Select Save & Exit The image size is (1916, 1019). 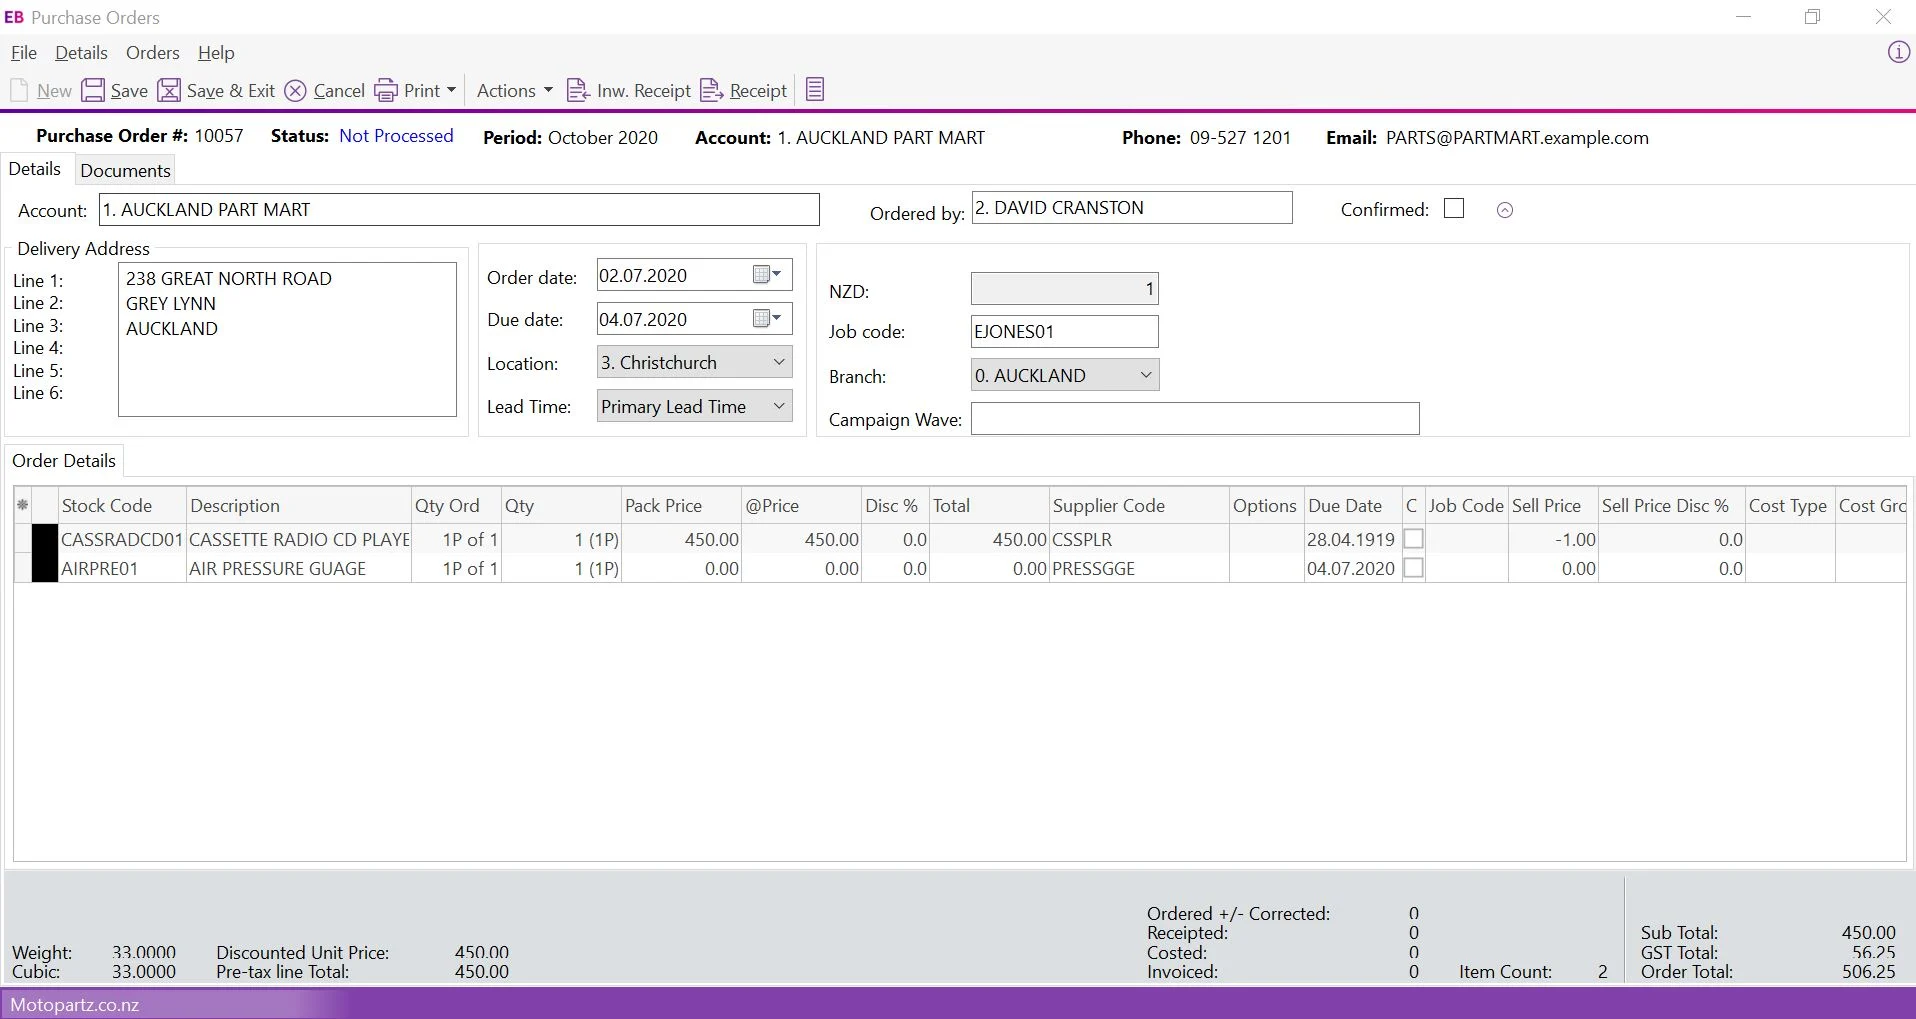(x=216, y=90)
